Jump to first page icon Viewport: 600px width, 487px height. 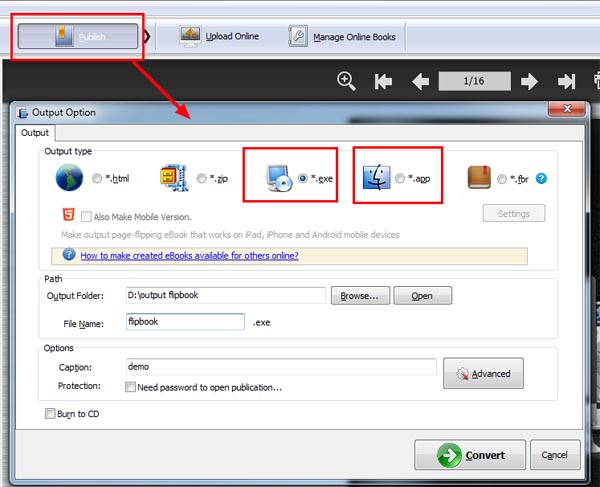click(383, 81)
